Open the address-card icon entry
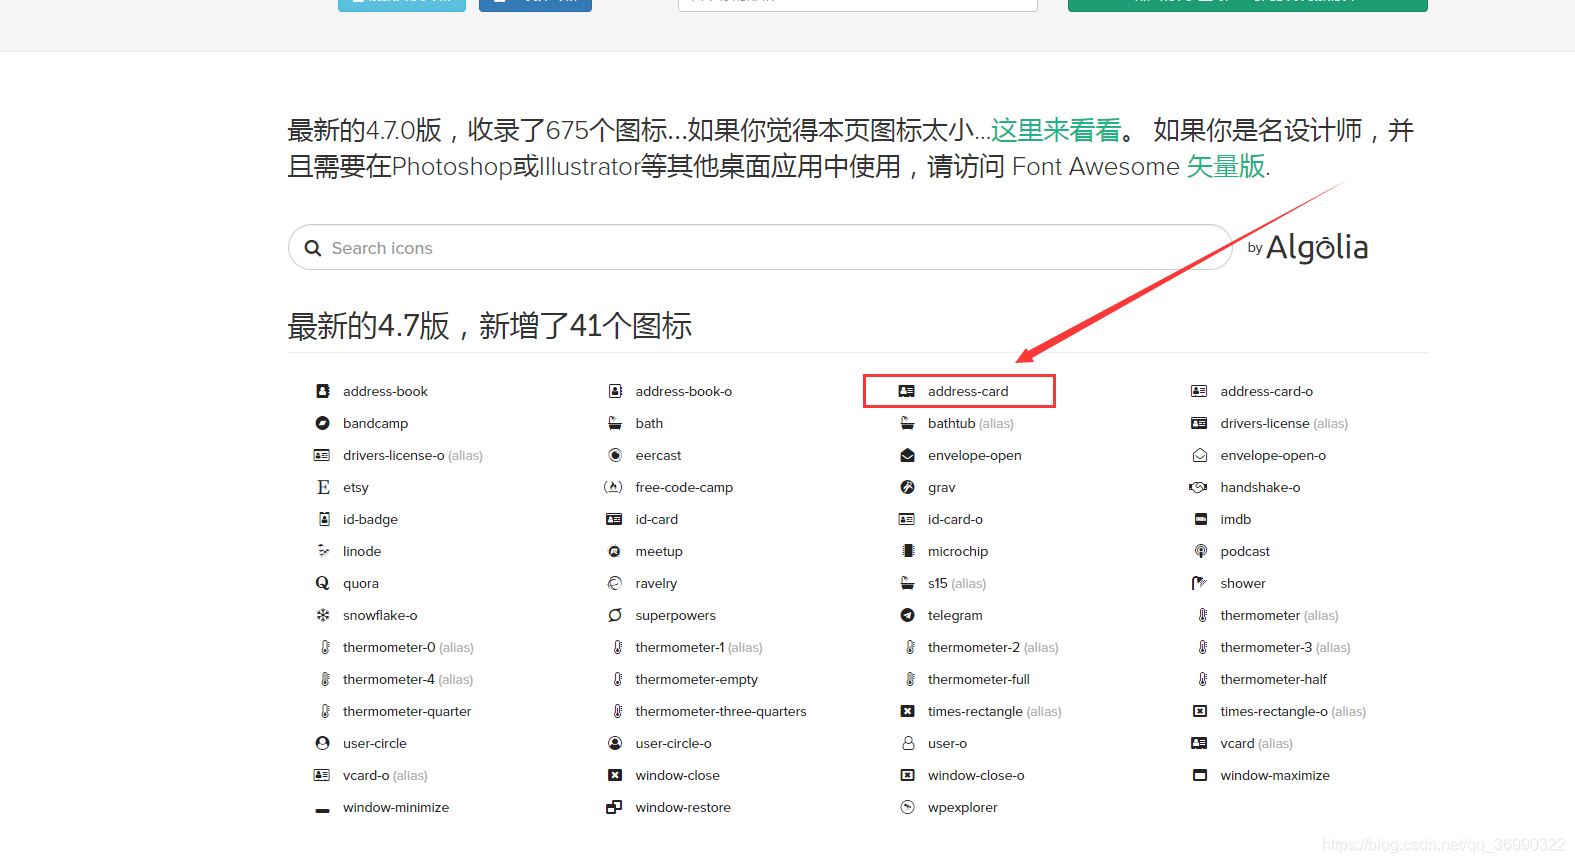The image size is (1575, 863). pyautogui.click(x=959, y=391)
